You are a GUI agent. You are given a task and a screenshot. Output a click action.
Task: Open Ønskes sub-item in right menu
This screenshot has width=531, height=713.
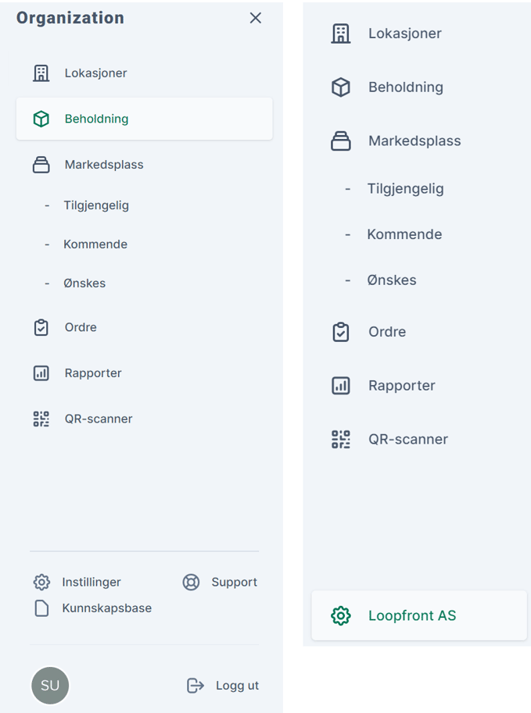pos(391,280)
